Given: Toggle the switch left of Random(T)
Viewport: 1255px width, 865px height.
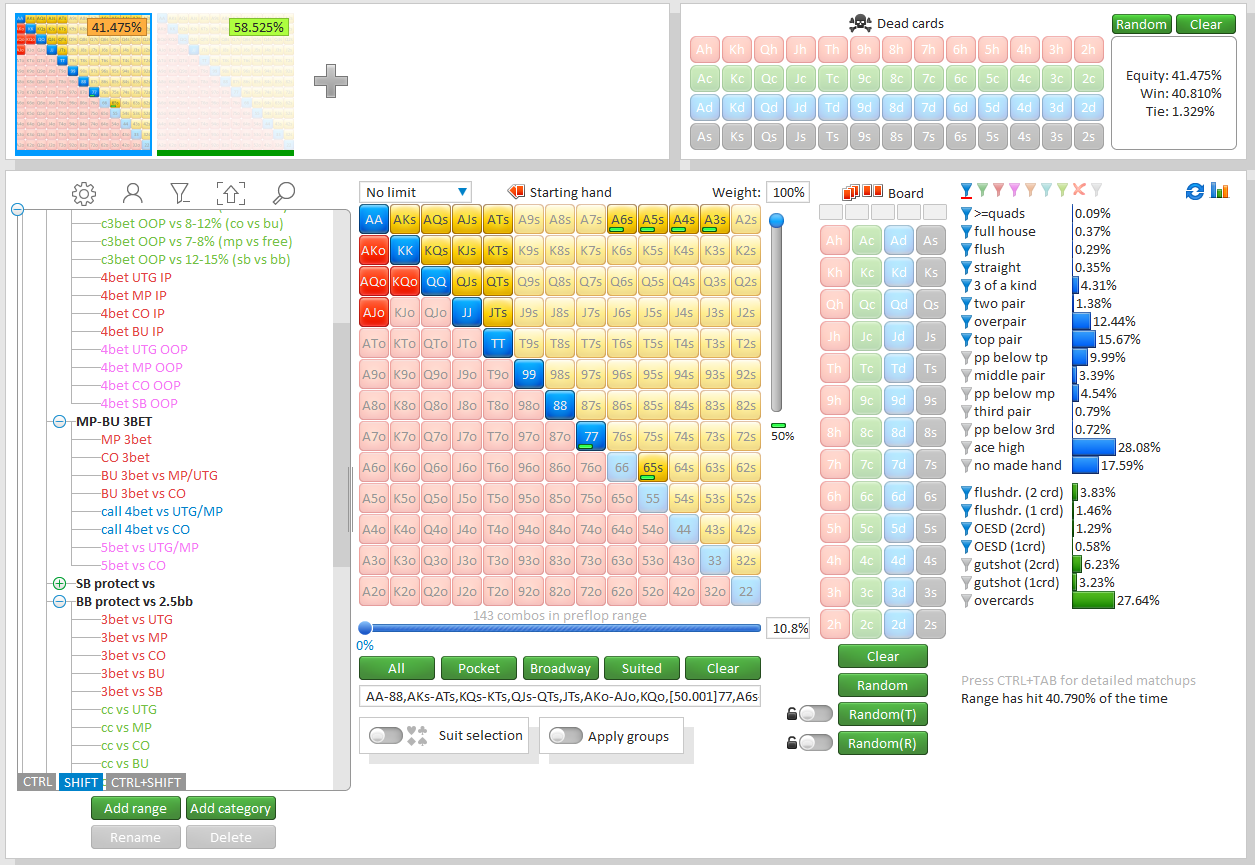Looking at the screenshot, I should (815, 713).
